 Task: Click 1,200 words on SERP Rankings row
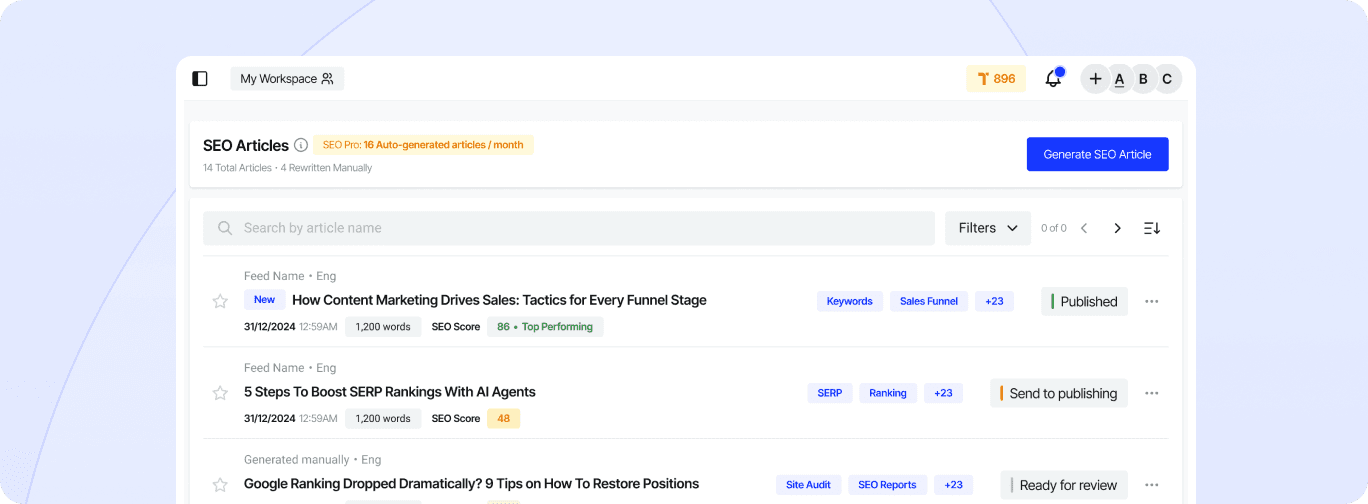click(x=383, y=419)
